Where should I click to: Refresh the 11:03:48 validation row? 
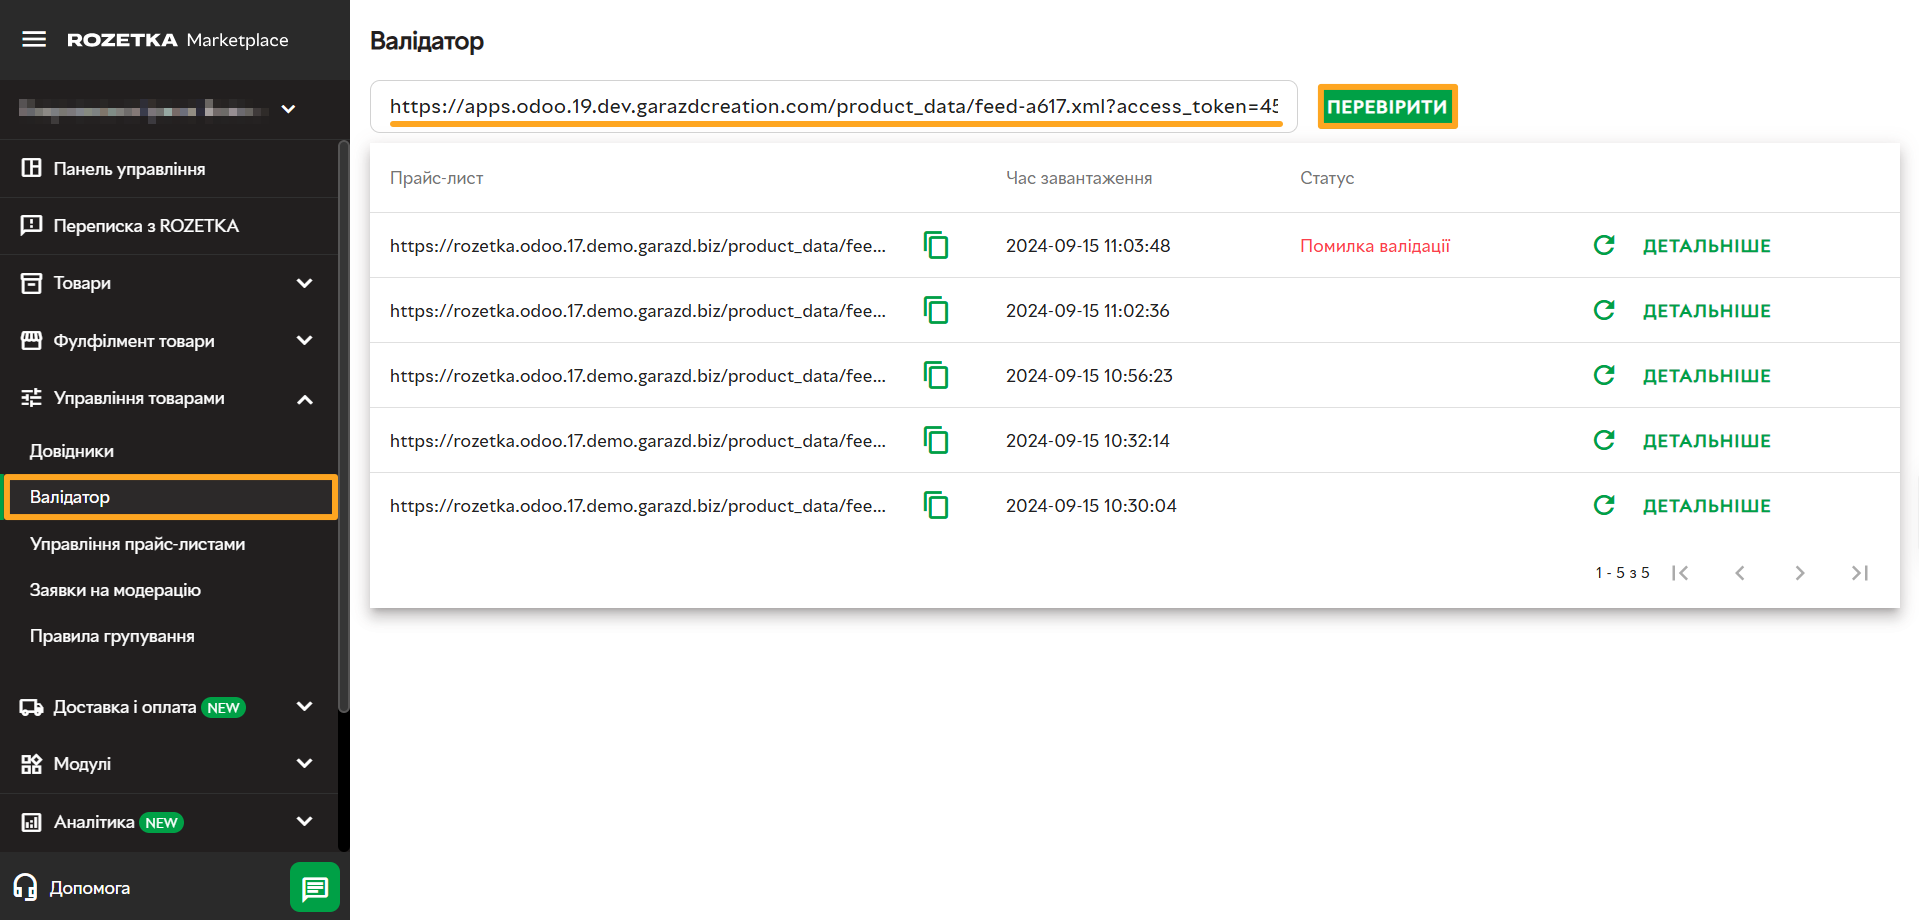click(1604, 245)
